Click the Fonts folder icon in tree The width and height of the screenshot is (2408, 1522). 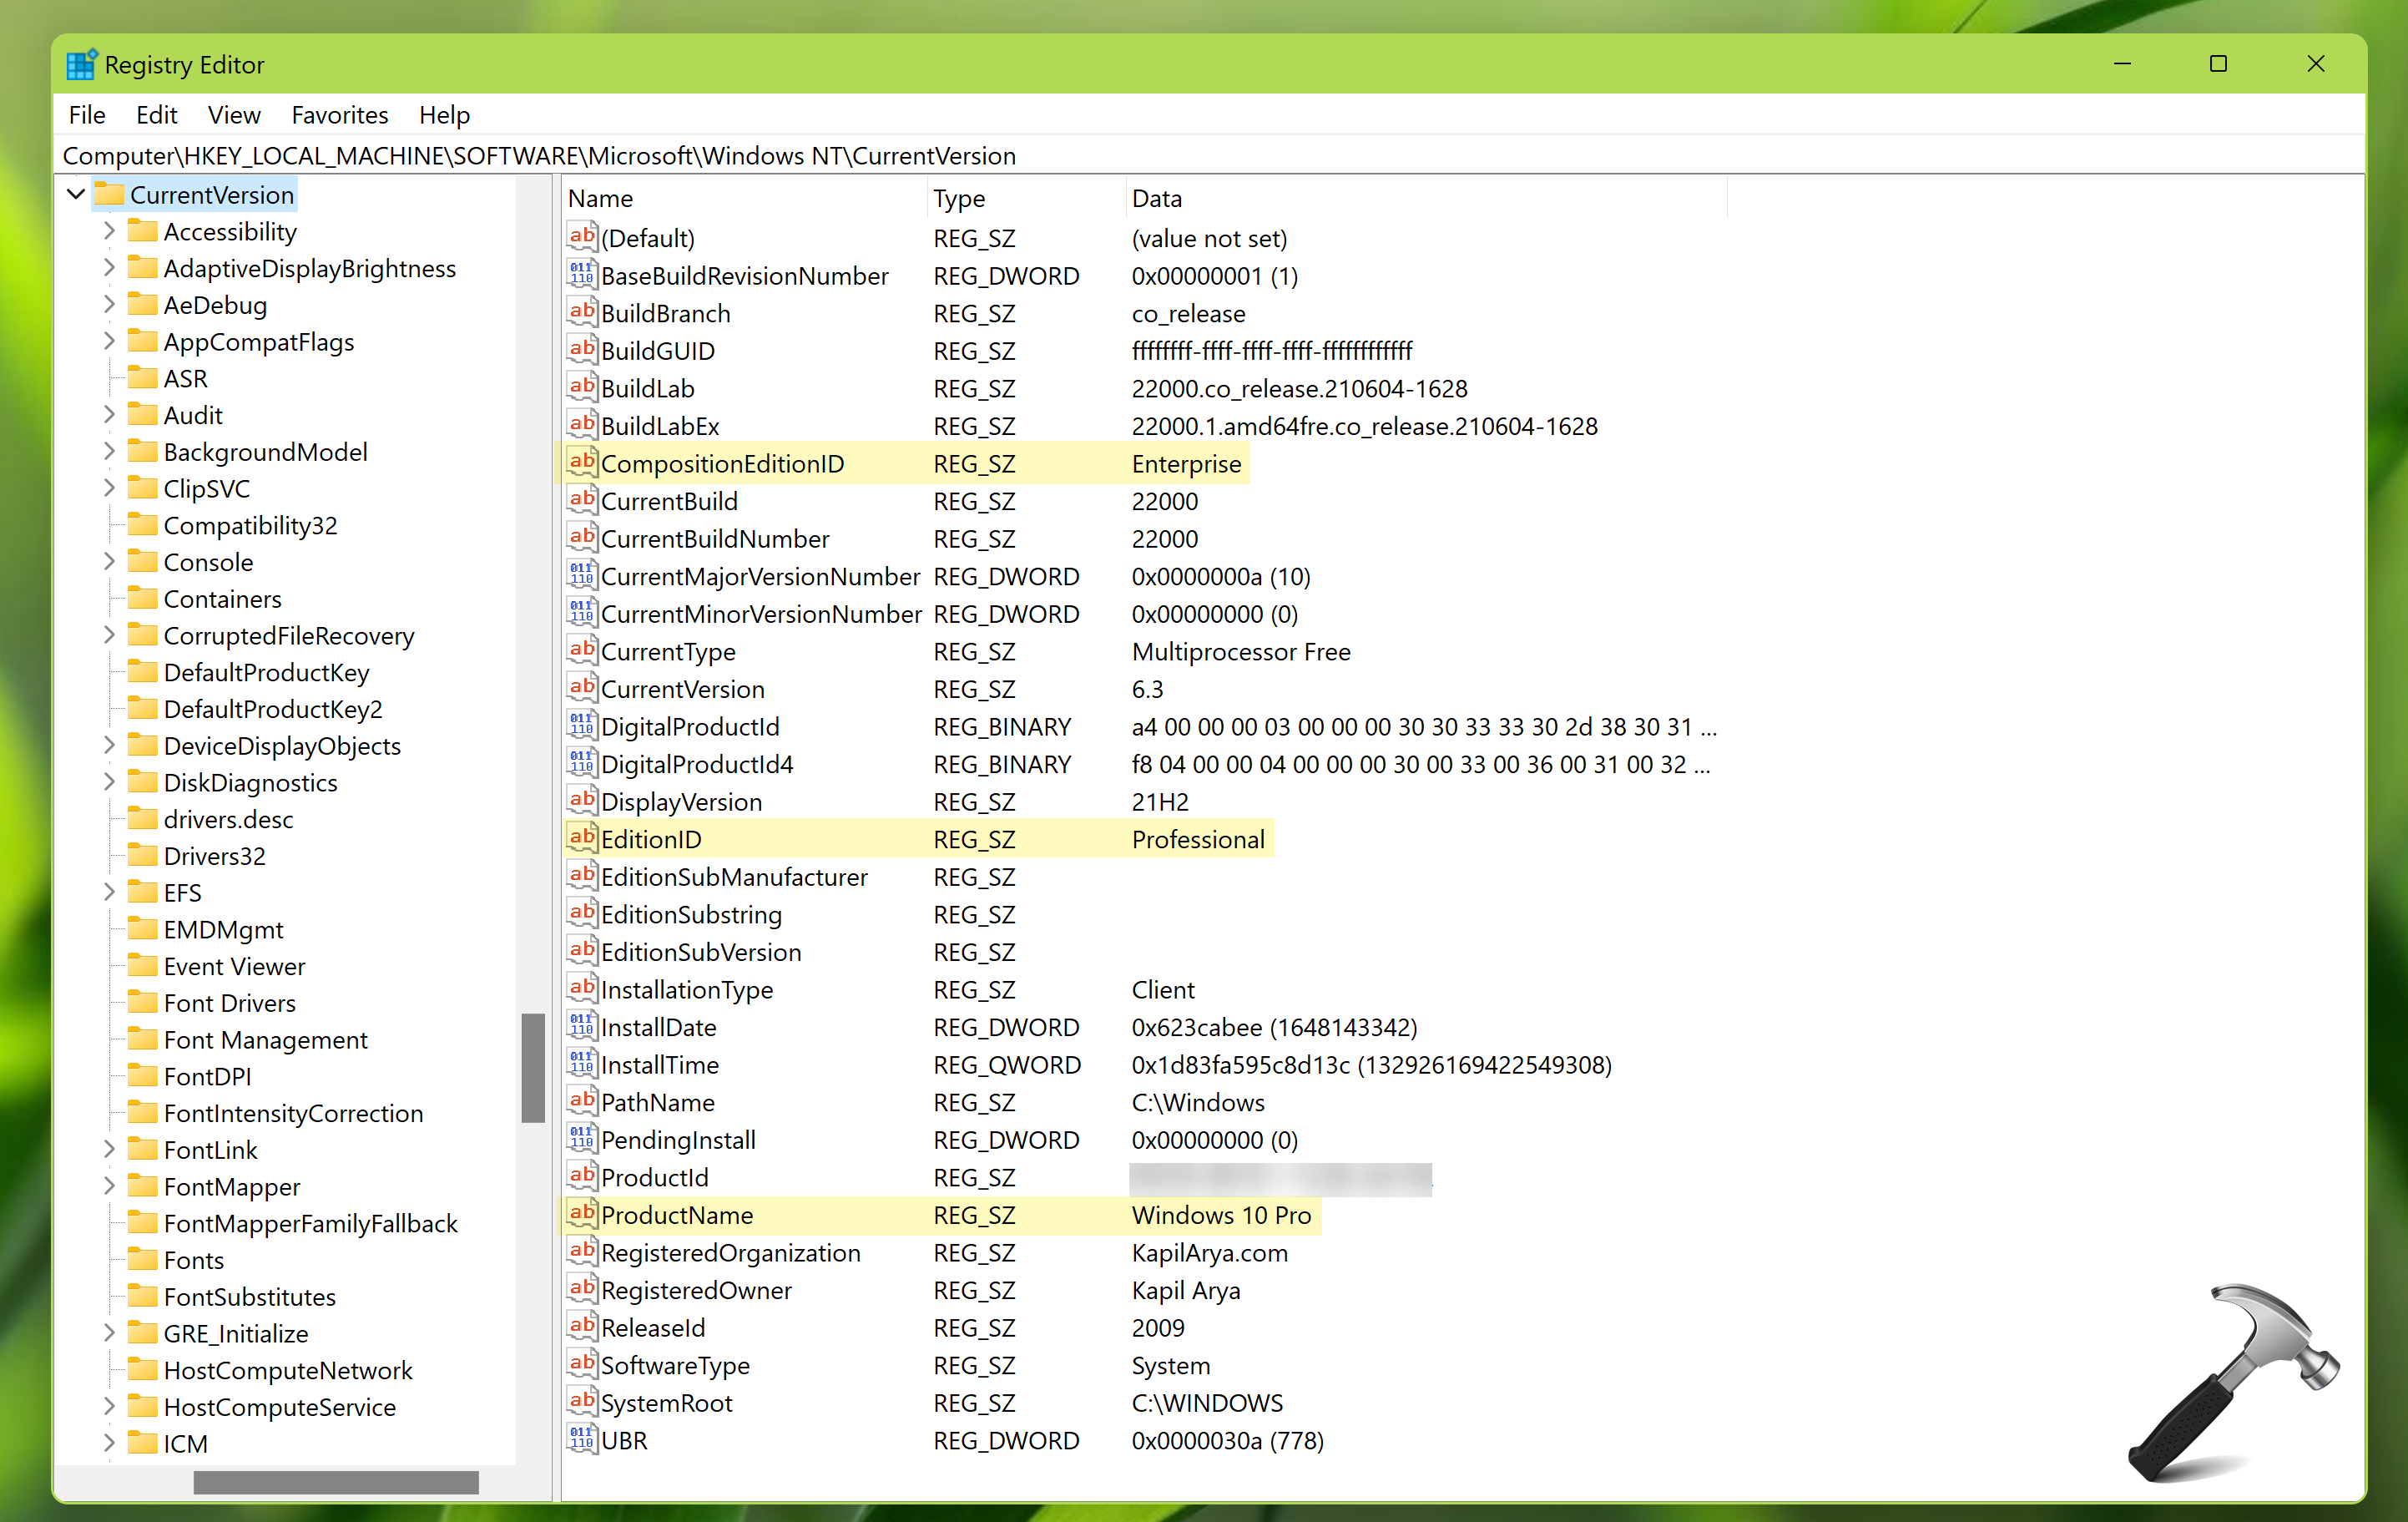[143, 1259]
